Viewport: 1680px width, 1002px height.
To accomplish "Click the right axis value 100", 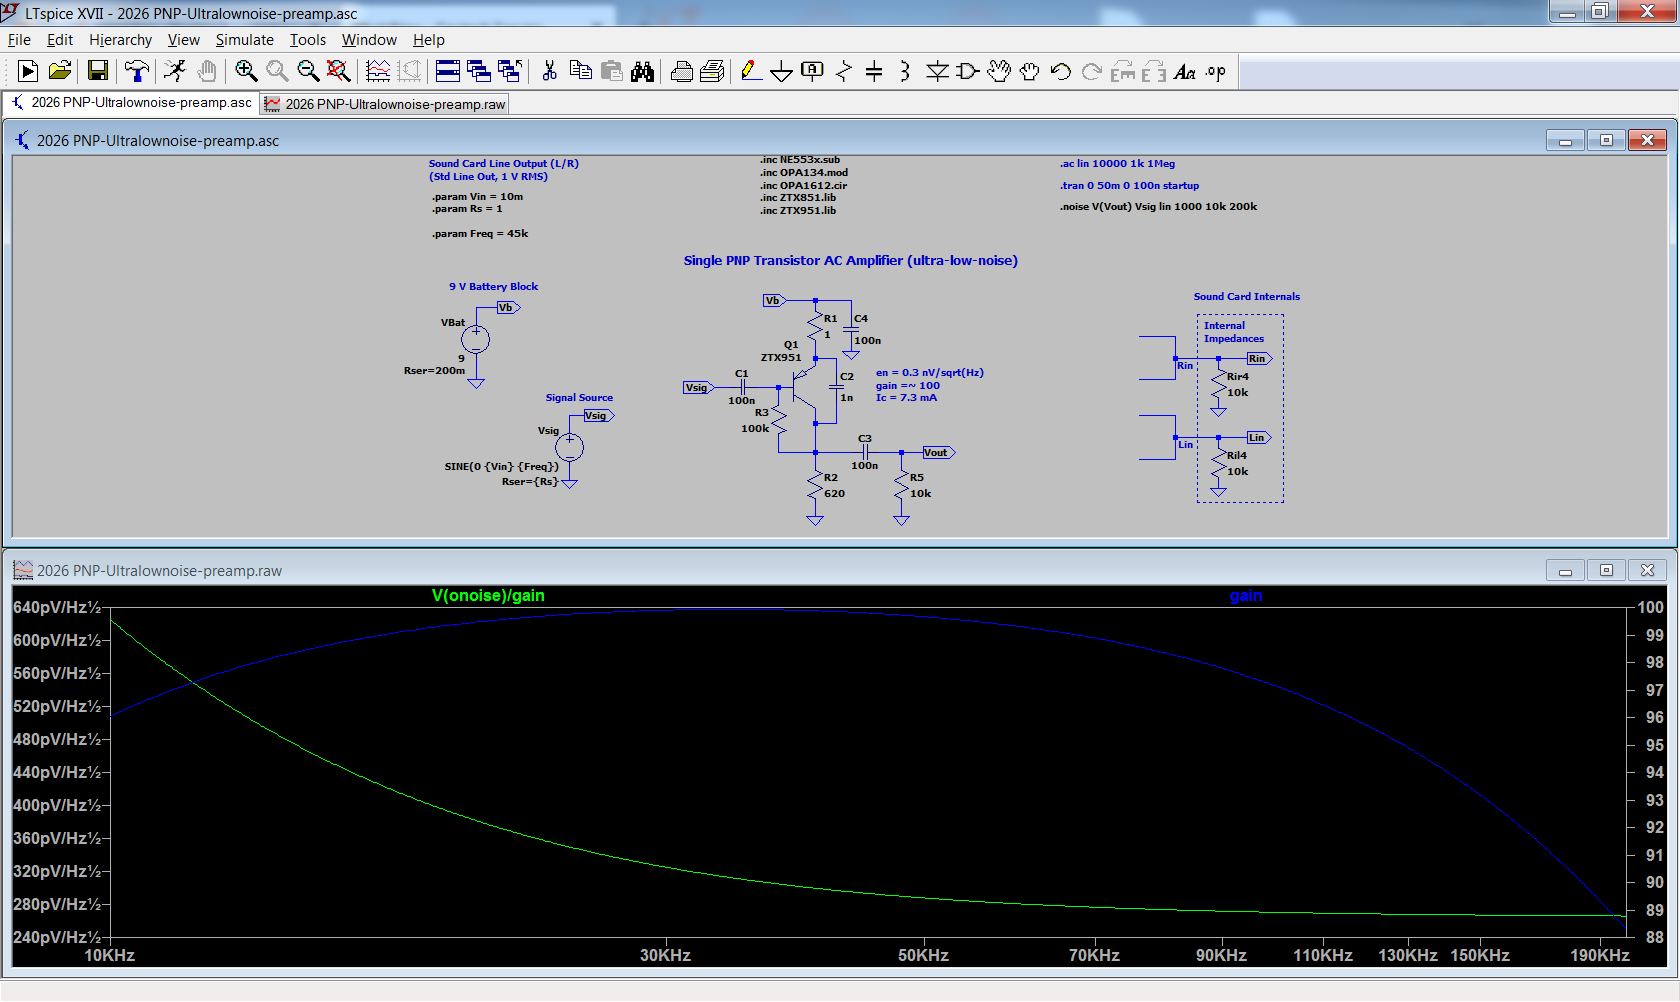I will point(1650,607).
